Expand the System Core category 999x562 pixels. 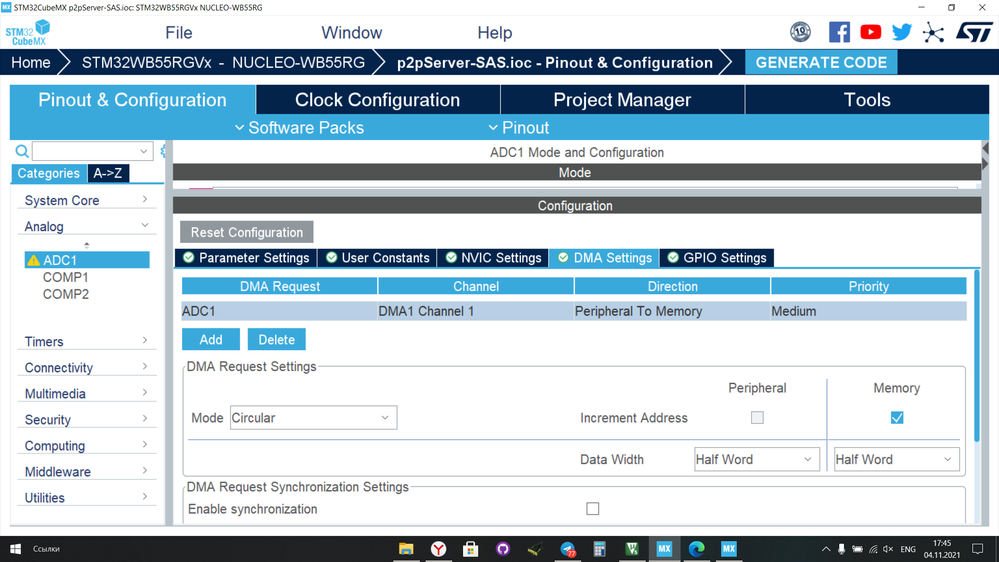[x=87, y=200]
